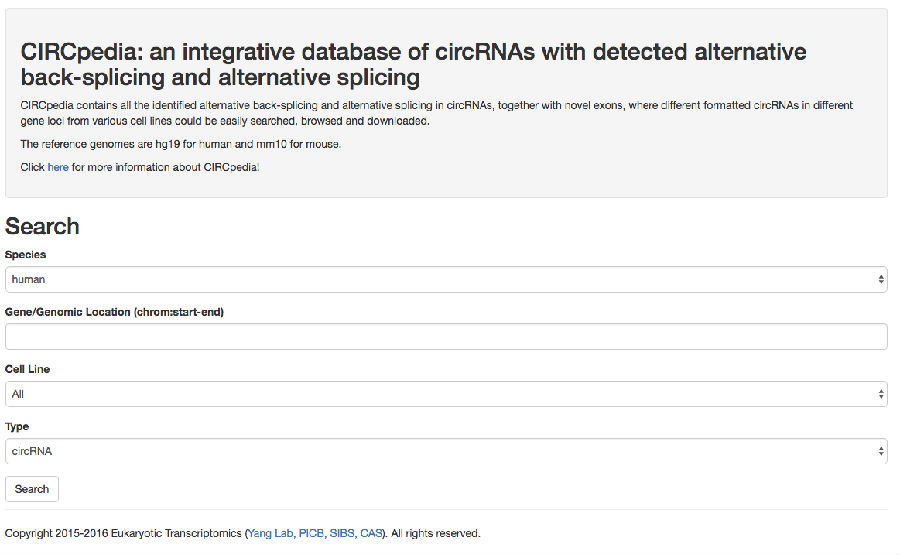This screenshot has width=900, height=556.
Task: Open the Species dropdown showing human
Action: 446,279
